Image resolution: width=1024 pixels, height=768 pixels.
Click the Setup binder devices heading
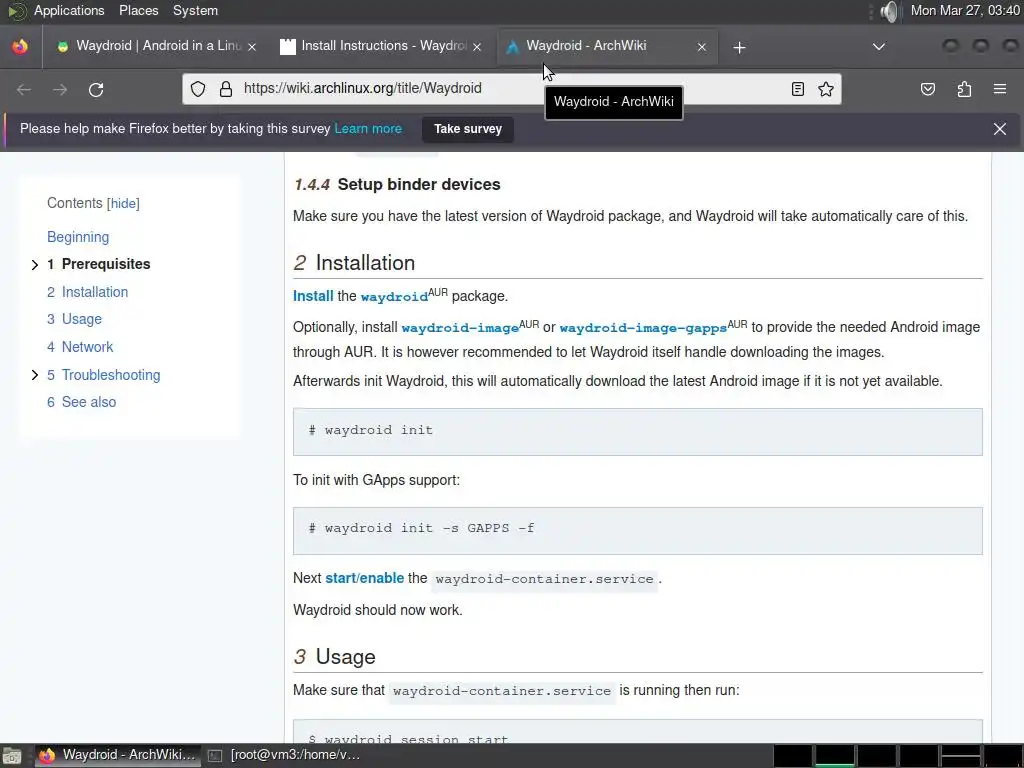pos(397,184)
